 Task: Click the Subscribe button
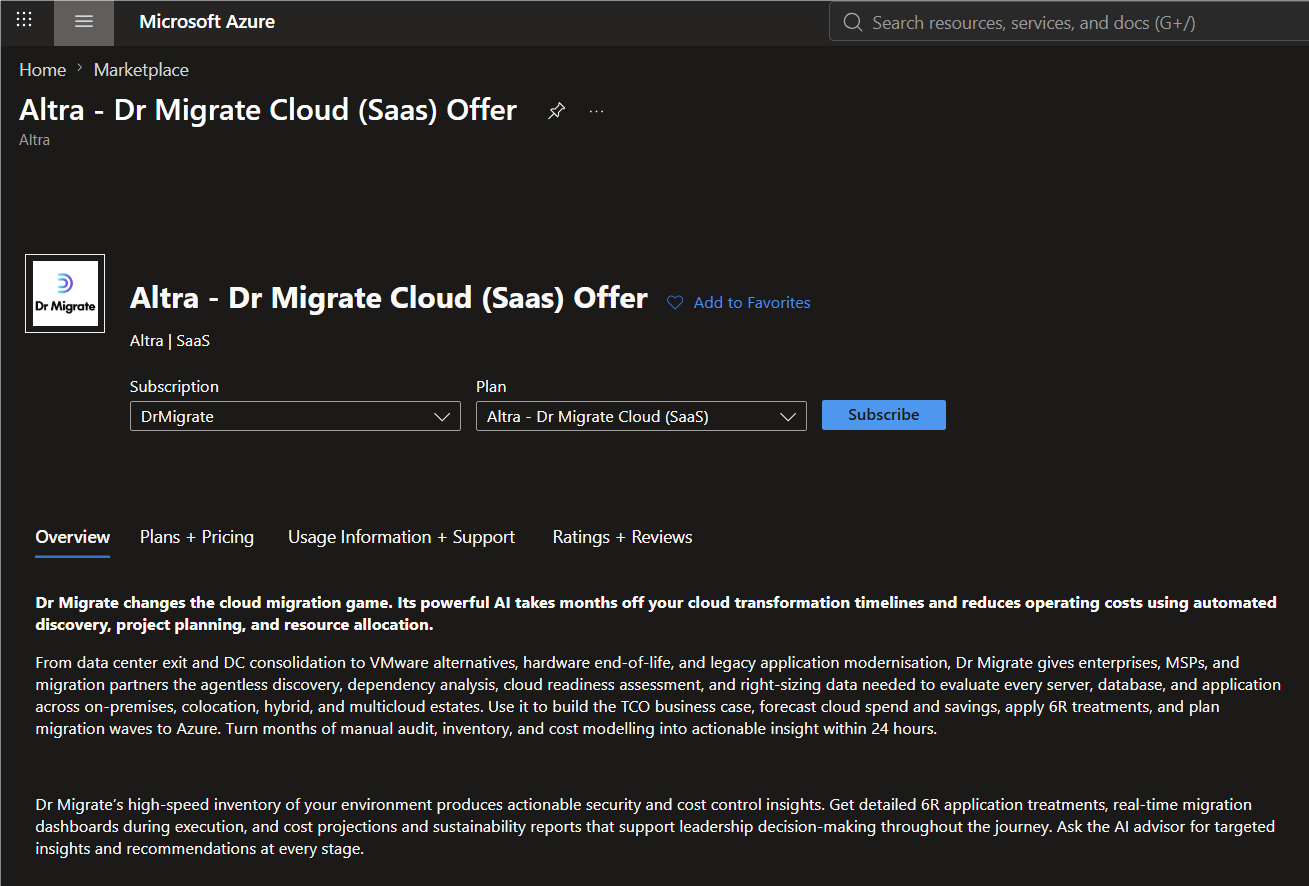(884, 415)
